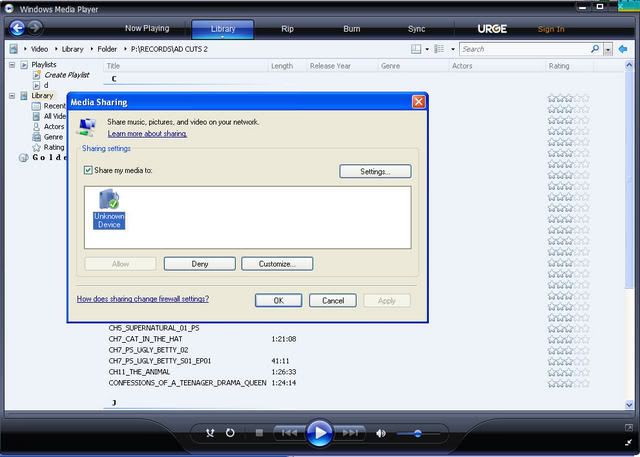Open the Sync tab
This screenshot has width=640, height=457.
point(416,29)
